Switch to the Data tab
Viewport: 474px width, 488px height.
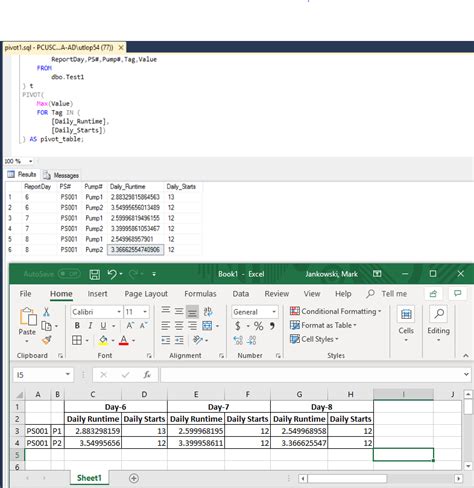point(241,294)
